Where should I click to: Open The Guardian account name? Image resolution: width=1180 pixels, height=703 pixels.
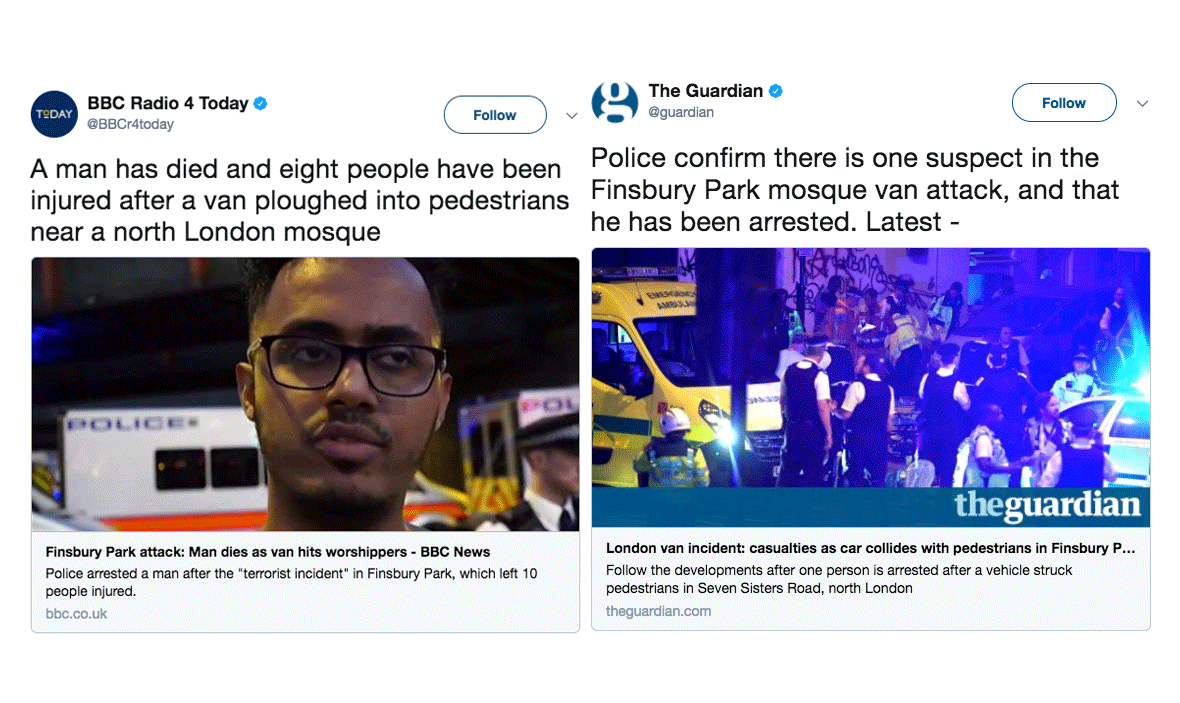tap(706, 91)
